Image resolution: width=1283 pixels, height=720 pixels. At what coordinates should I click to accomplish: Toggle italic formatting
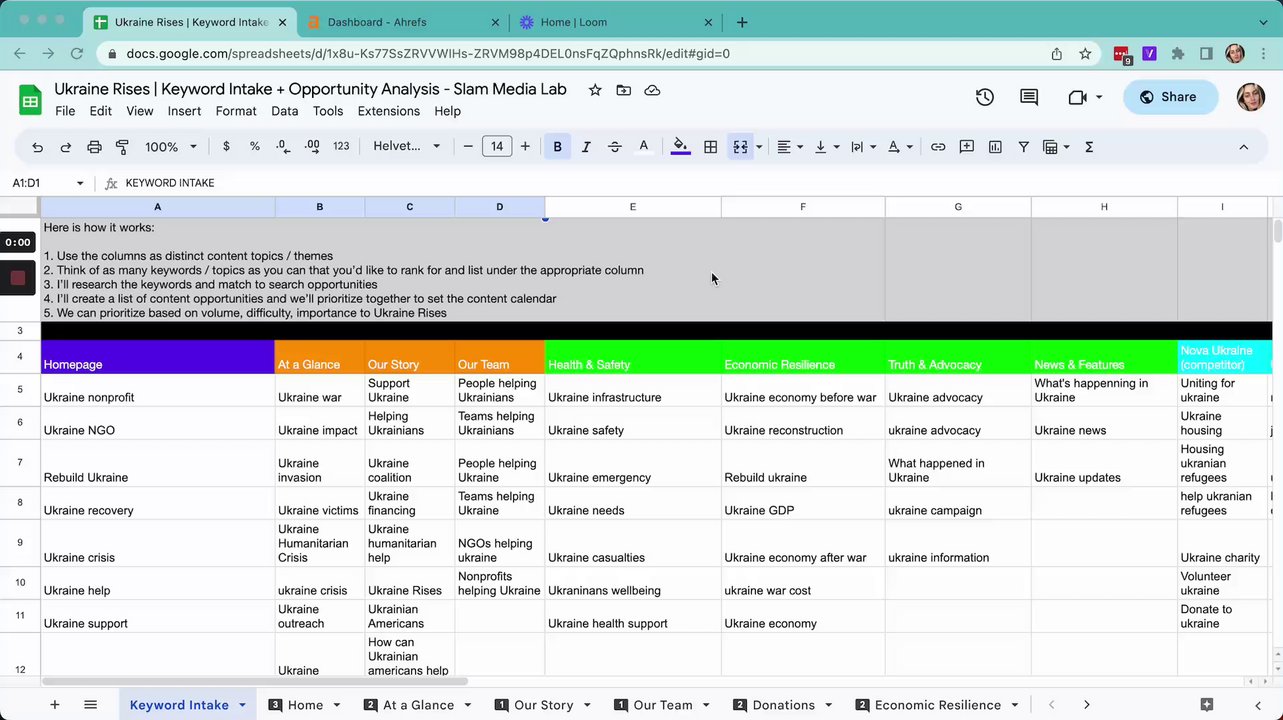coord(586,146)
